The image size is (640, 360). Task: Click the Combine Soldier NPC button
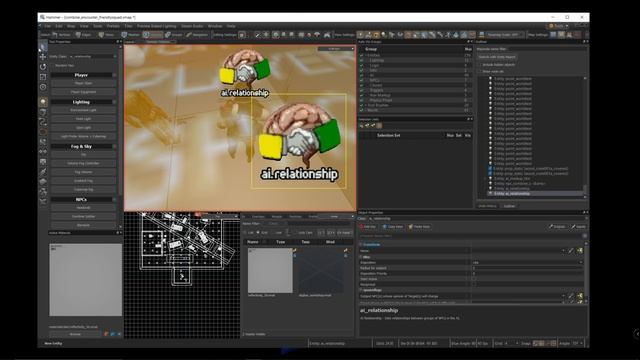[x=83, y=216]
